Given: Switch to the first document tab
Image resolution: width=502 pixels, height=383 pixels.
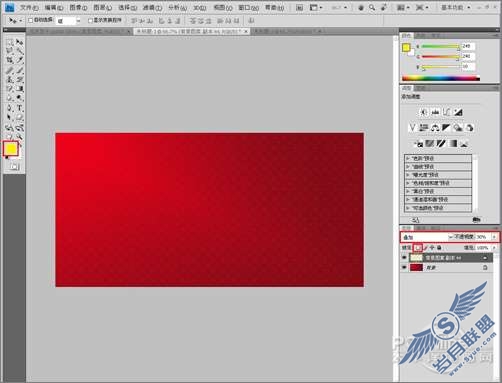Looking at the screenshot, I should 79,31.
